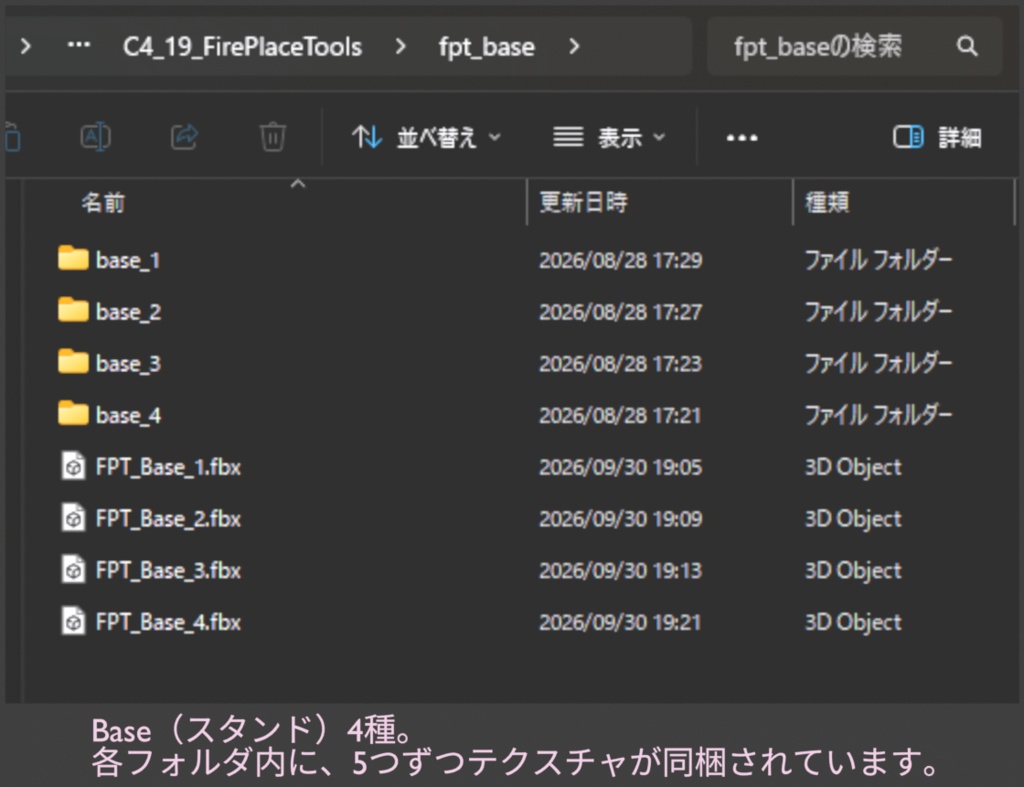This screenshot has height=787, width=1024.
Task: Open the 表示 view dropdown
Action: coord(609,137)
